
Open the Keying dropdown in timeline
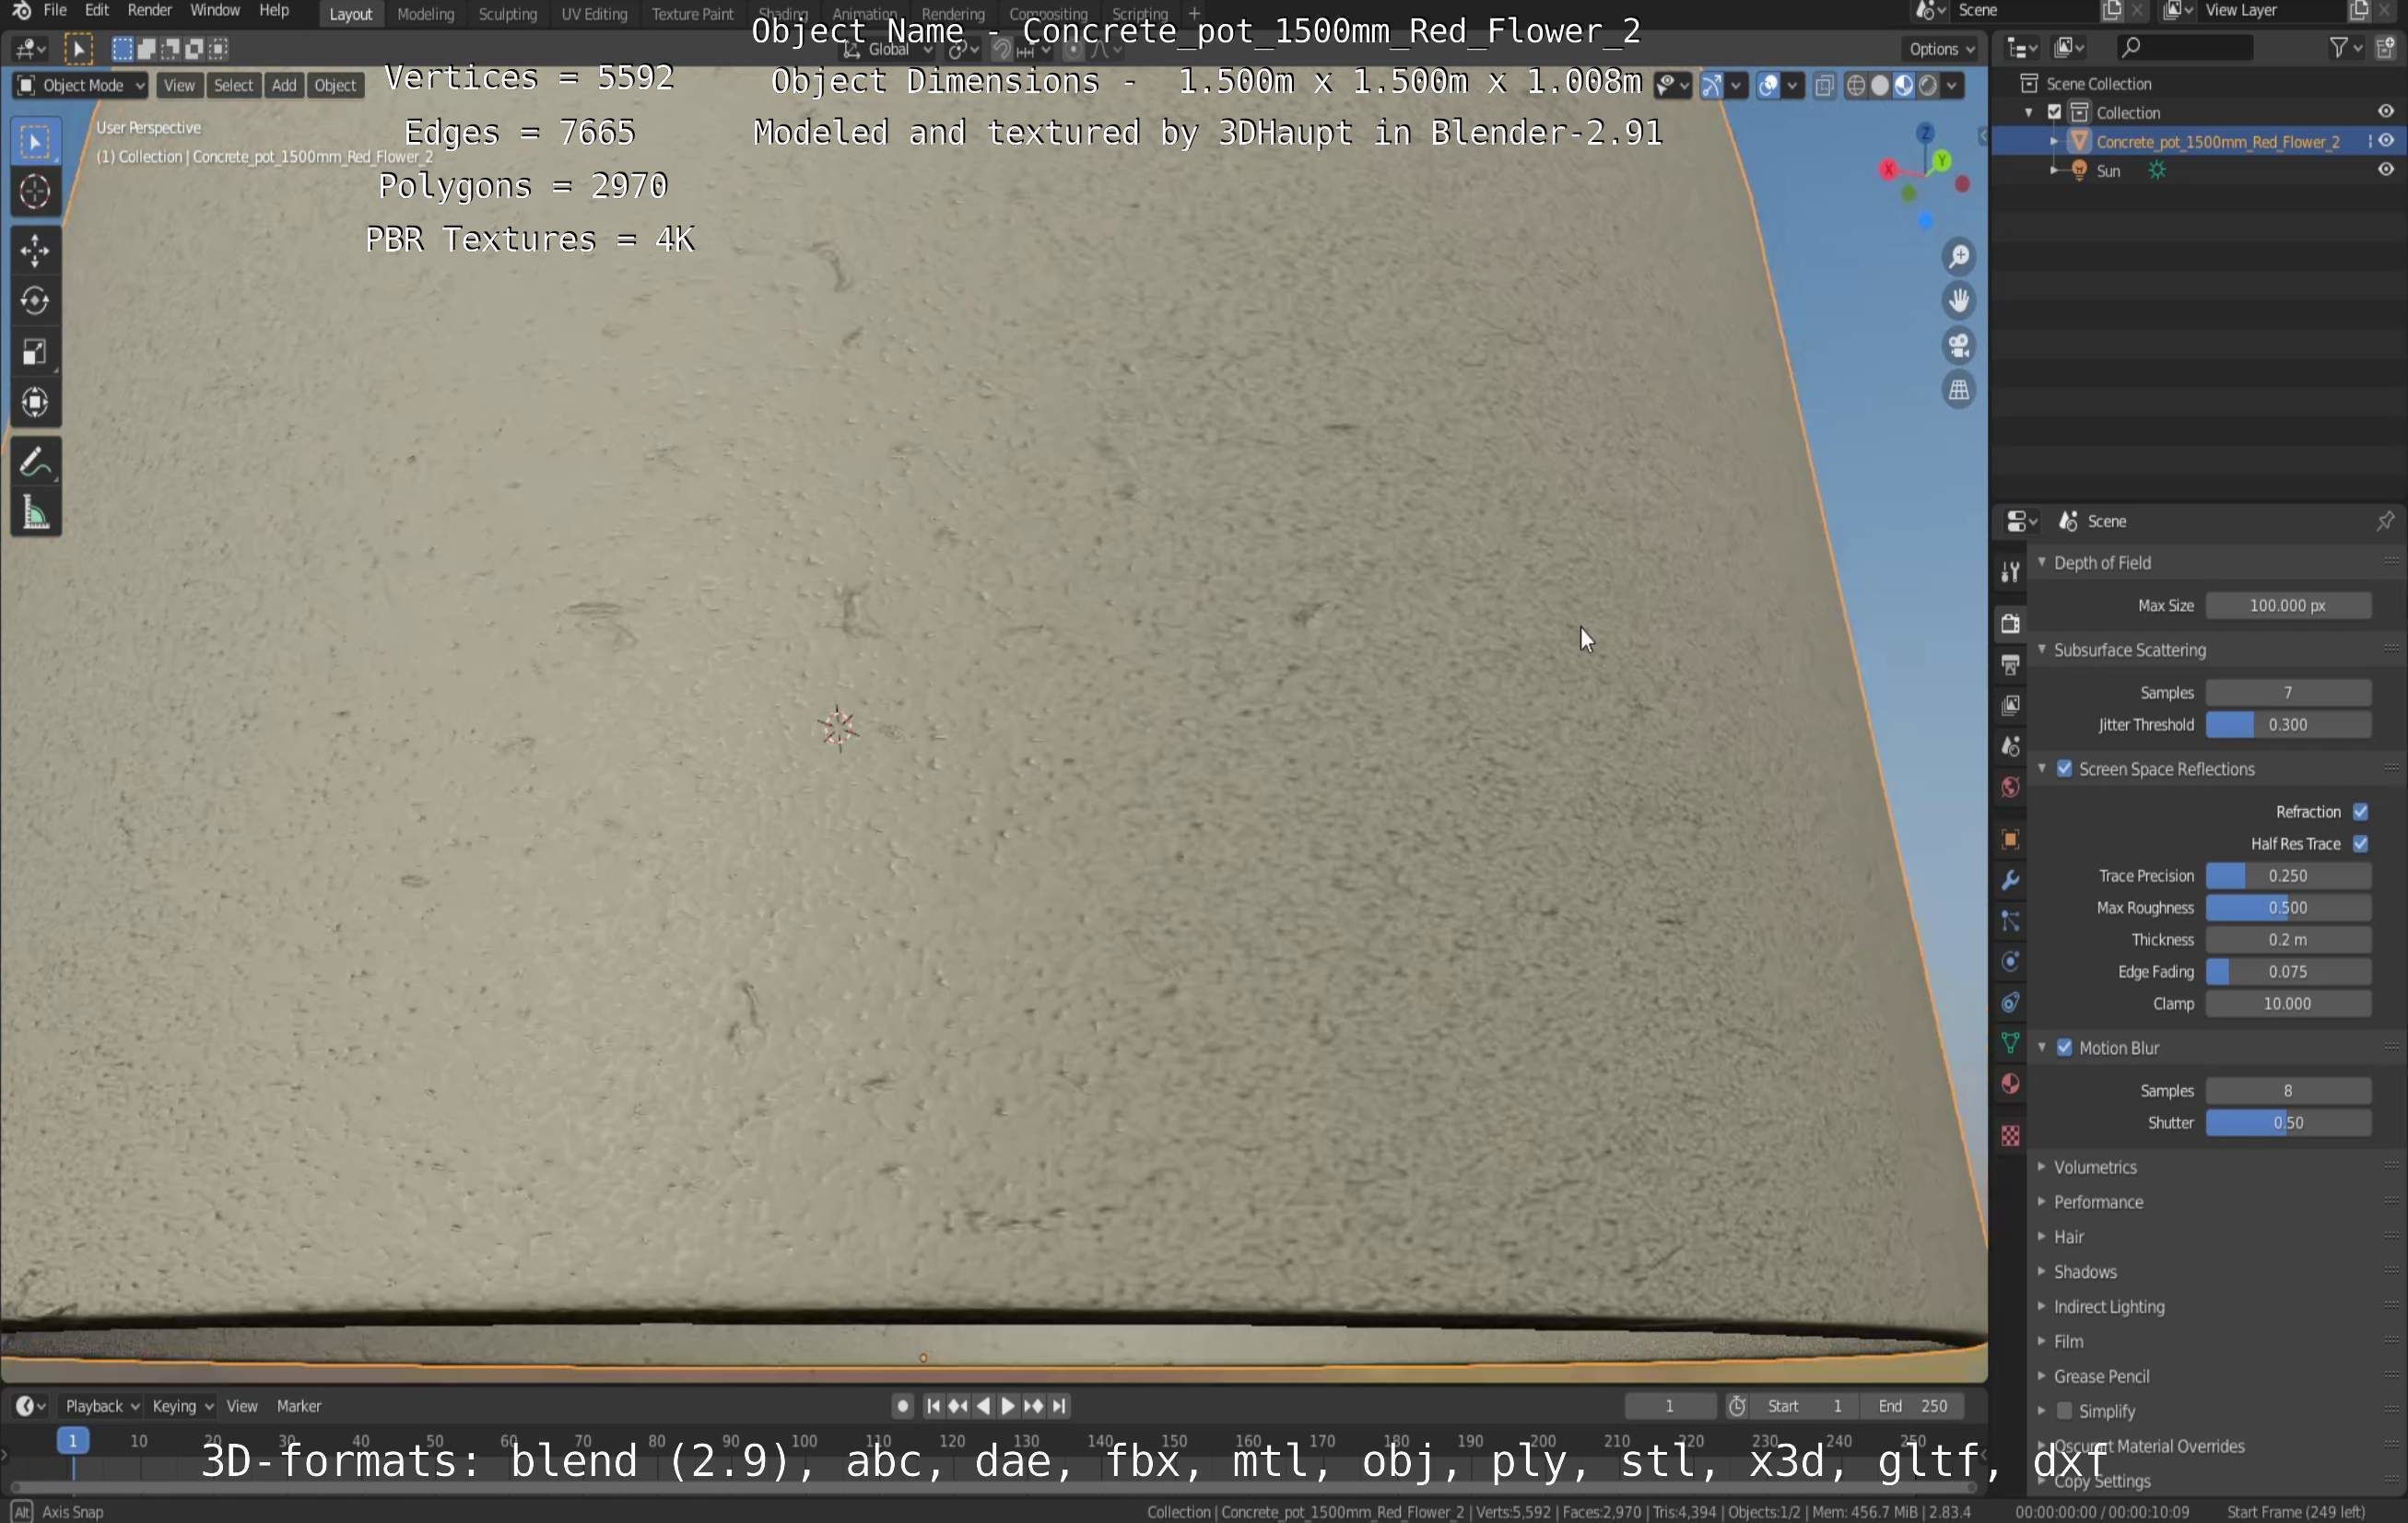tap(182, 1405)
